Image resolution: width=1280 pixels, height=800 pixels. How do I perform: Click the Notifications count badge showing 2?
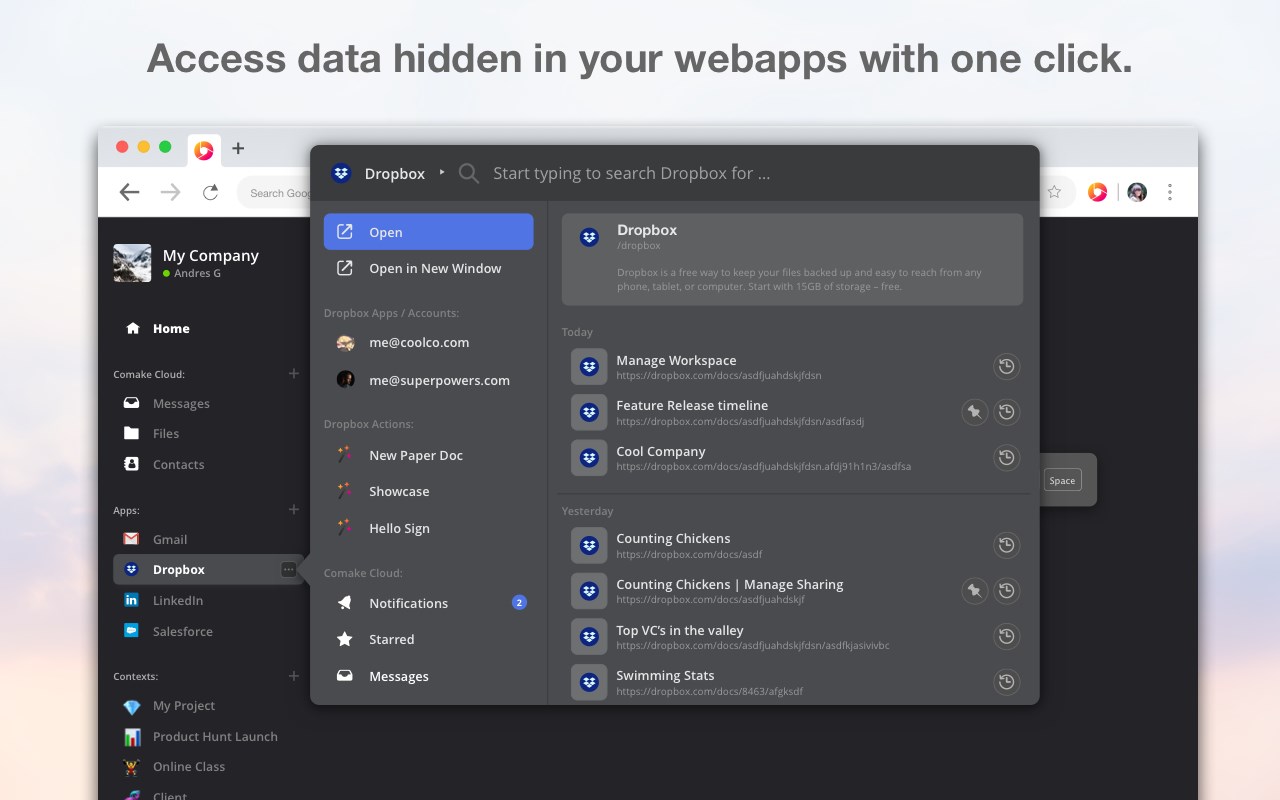pos(519,602)
